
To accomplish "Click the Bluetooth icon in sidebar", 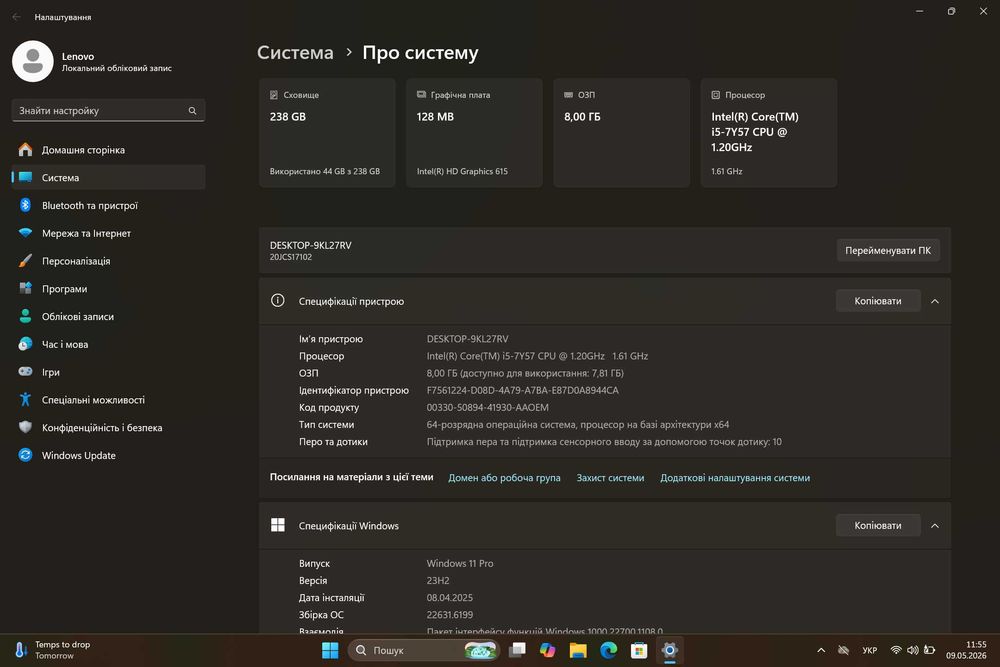I will click(26, 205).
